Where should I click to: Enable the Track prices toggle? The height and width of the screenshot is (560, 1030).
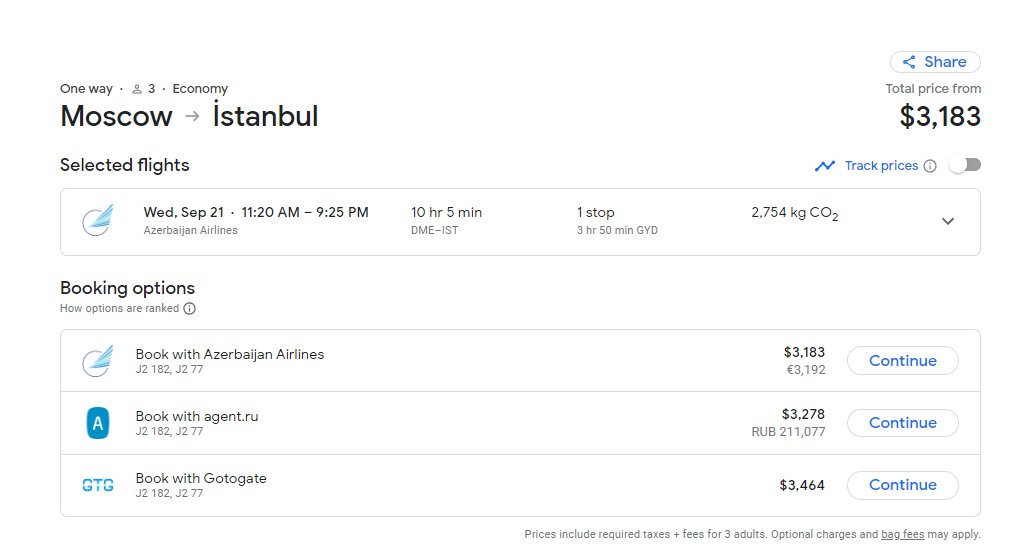(x=965, y=165)
